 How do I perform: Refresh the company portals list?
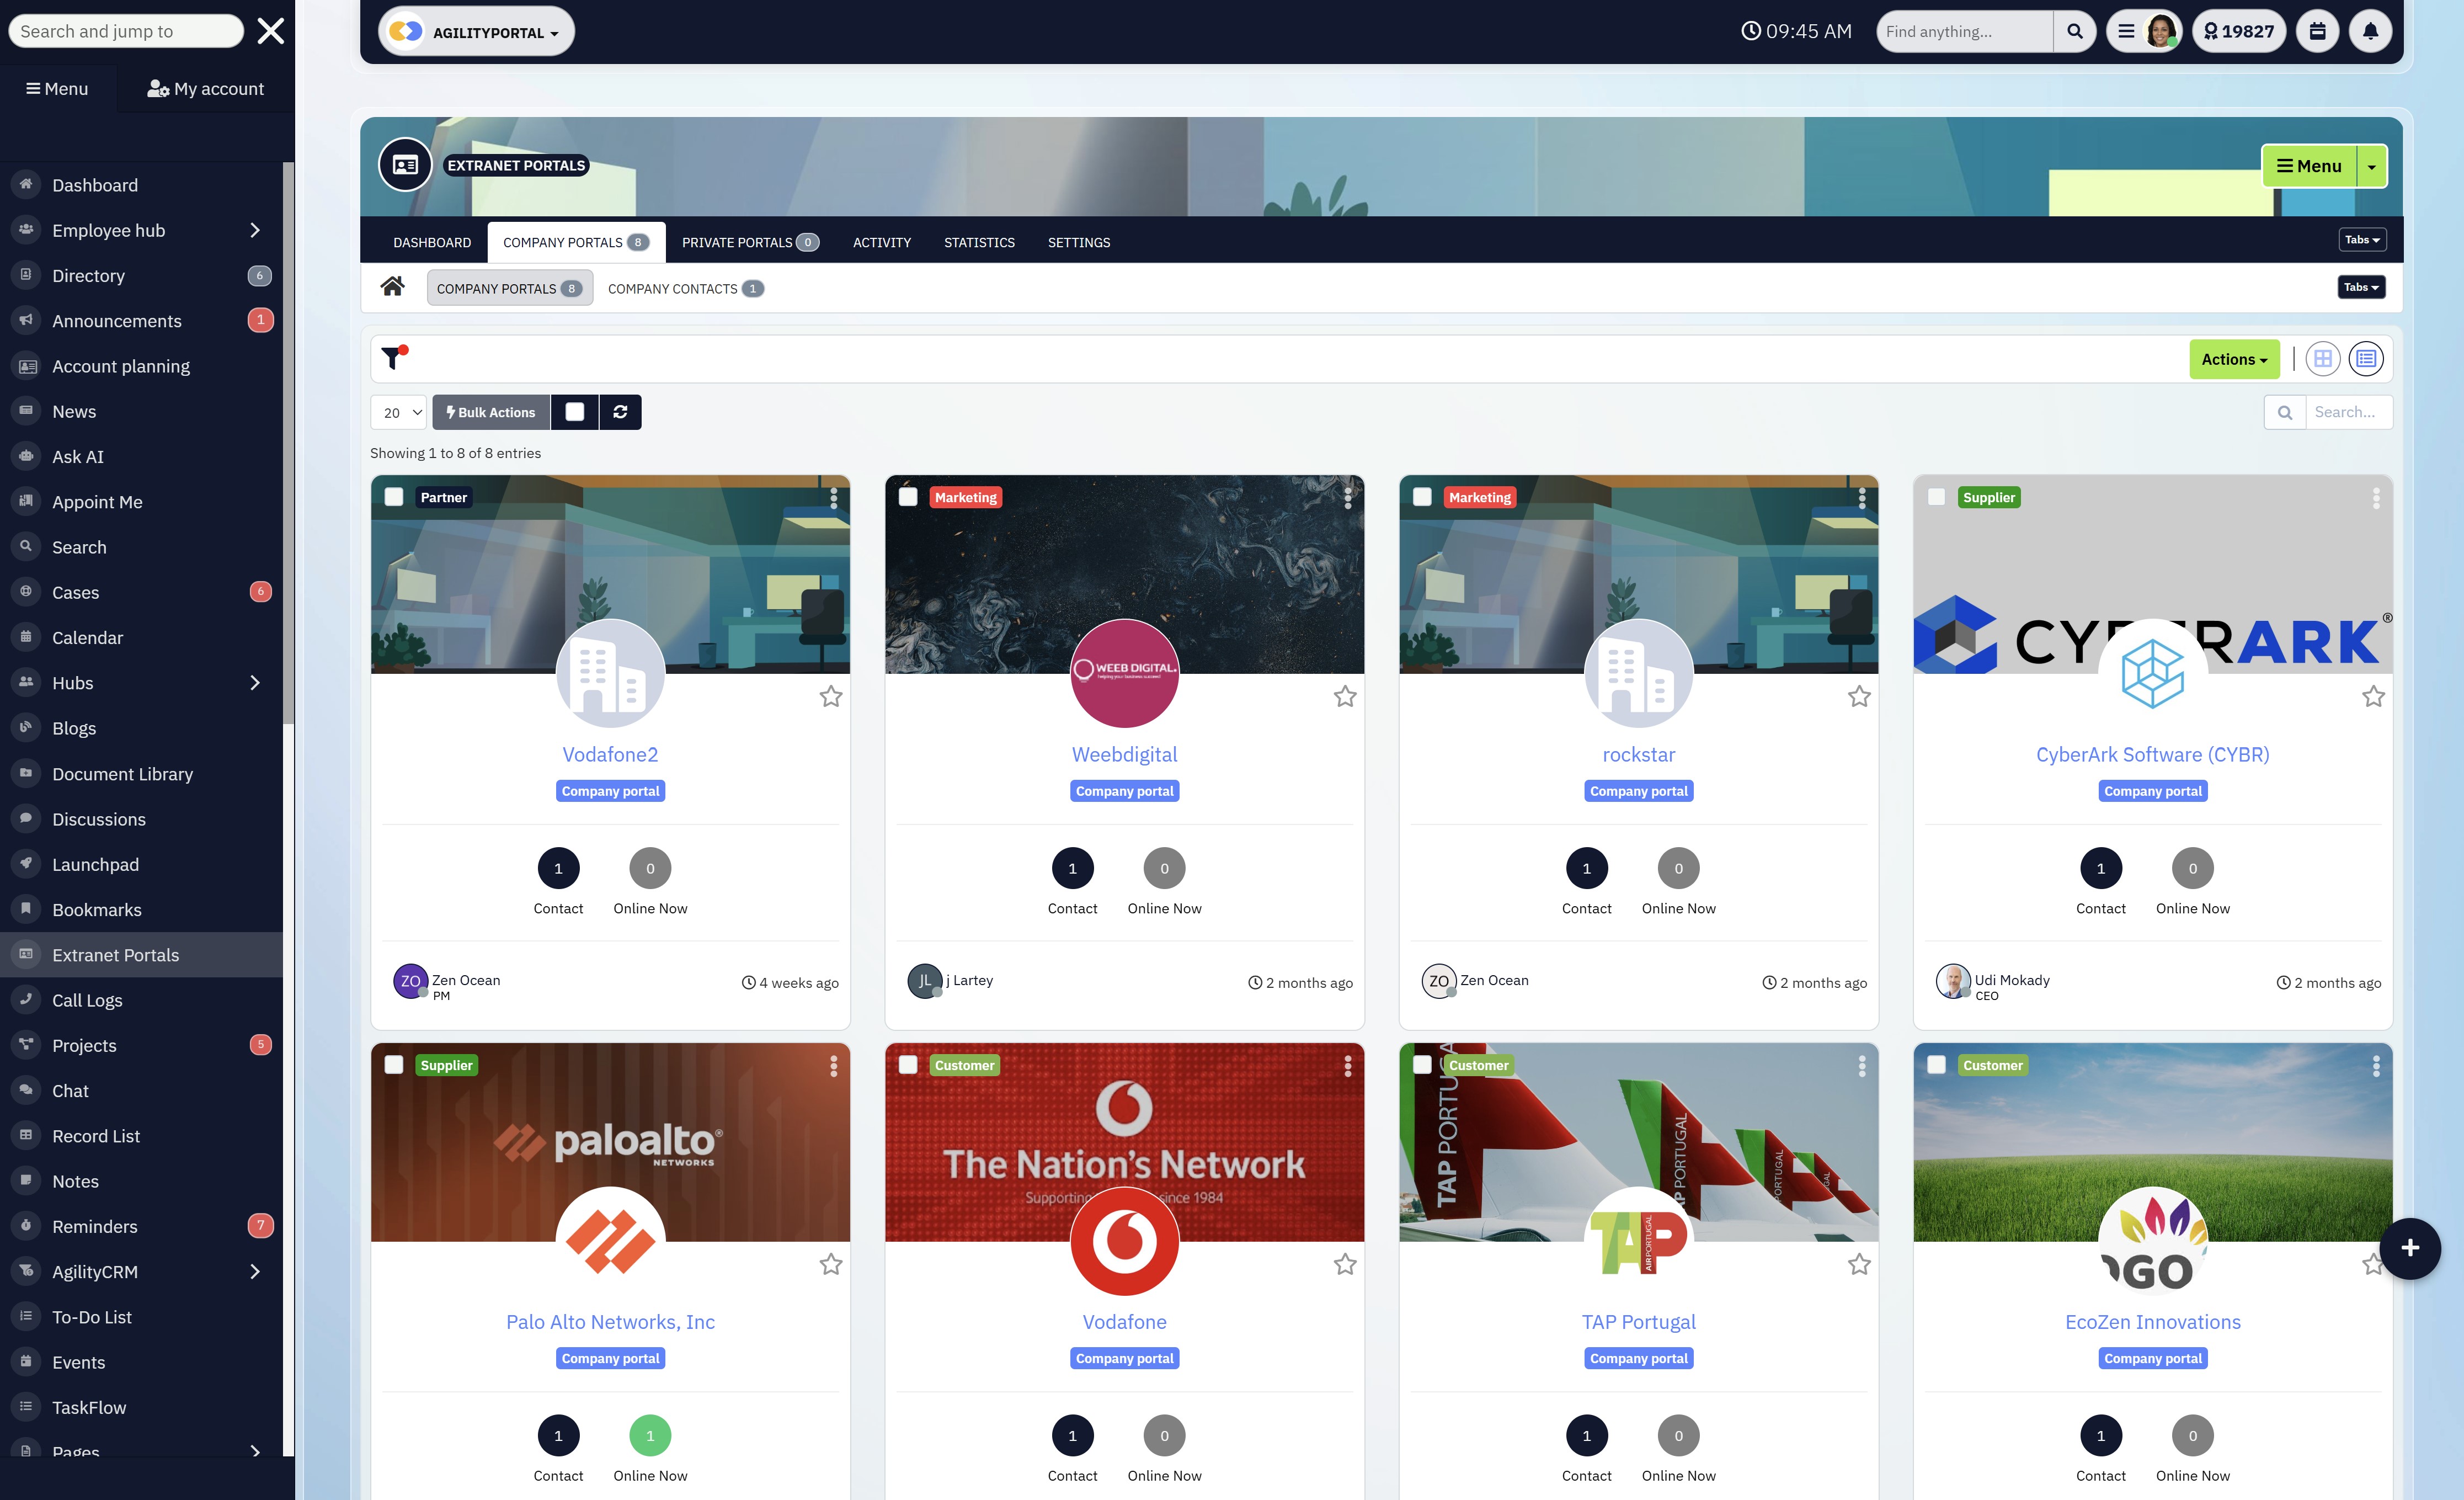[x=621, y=411]
